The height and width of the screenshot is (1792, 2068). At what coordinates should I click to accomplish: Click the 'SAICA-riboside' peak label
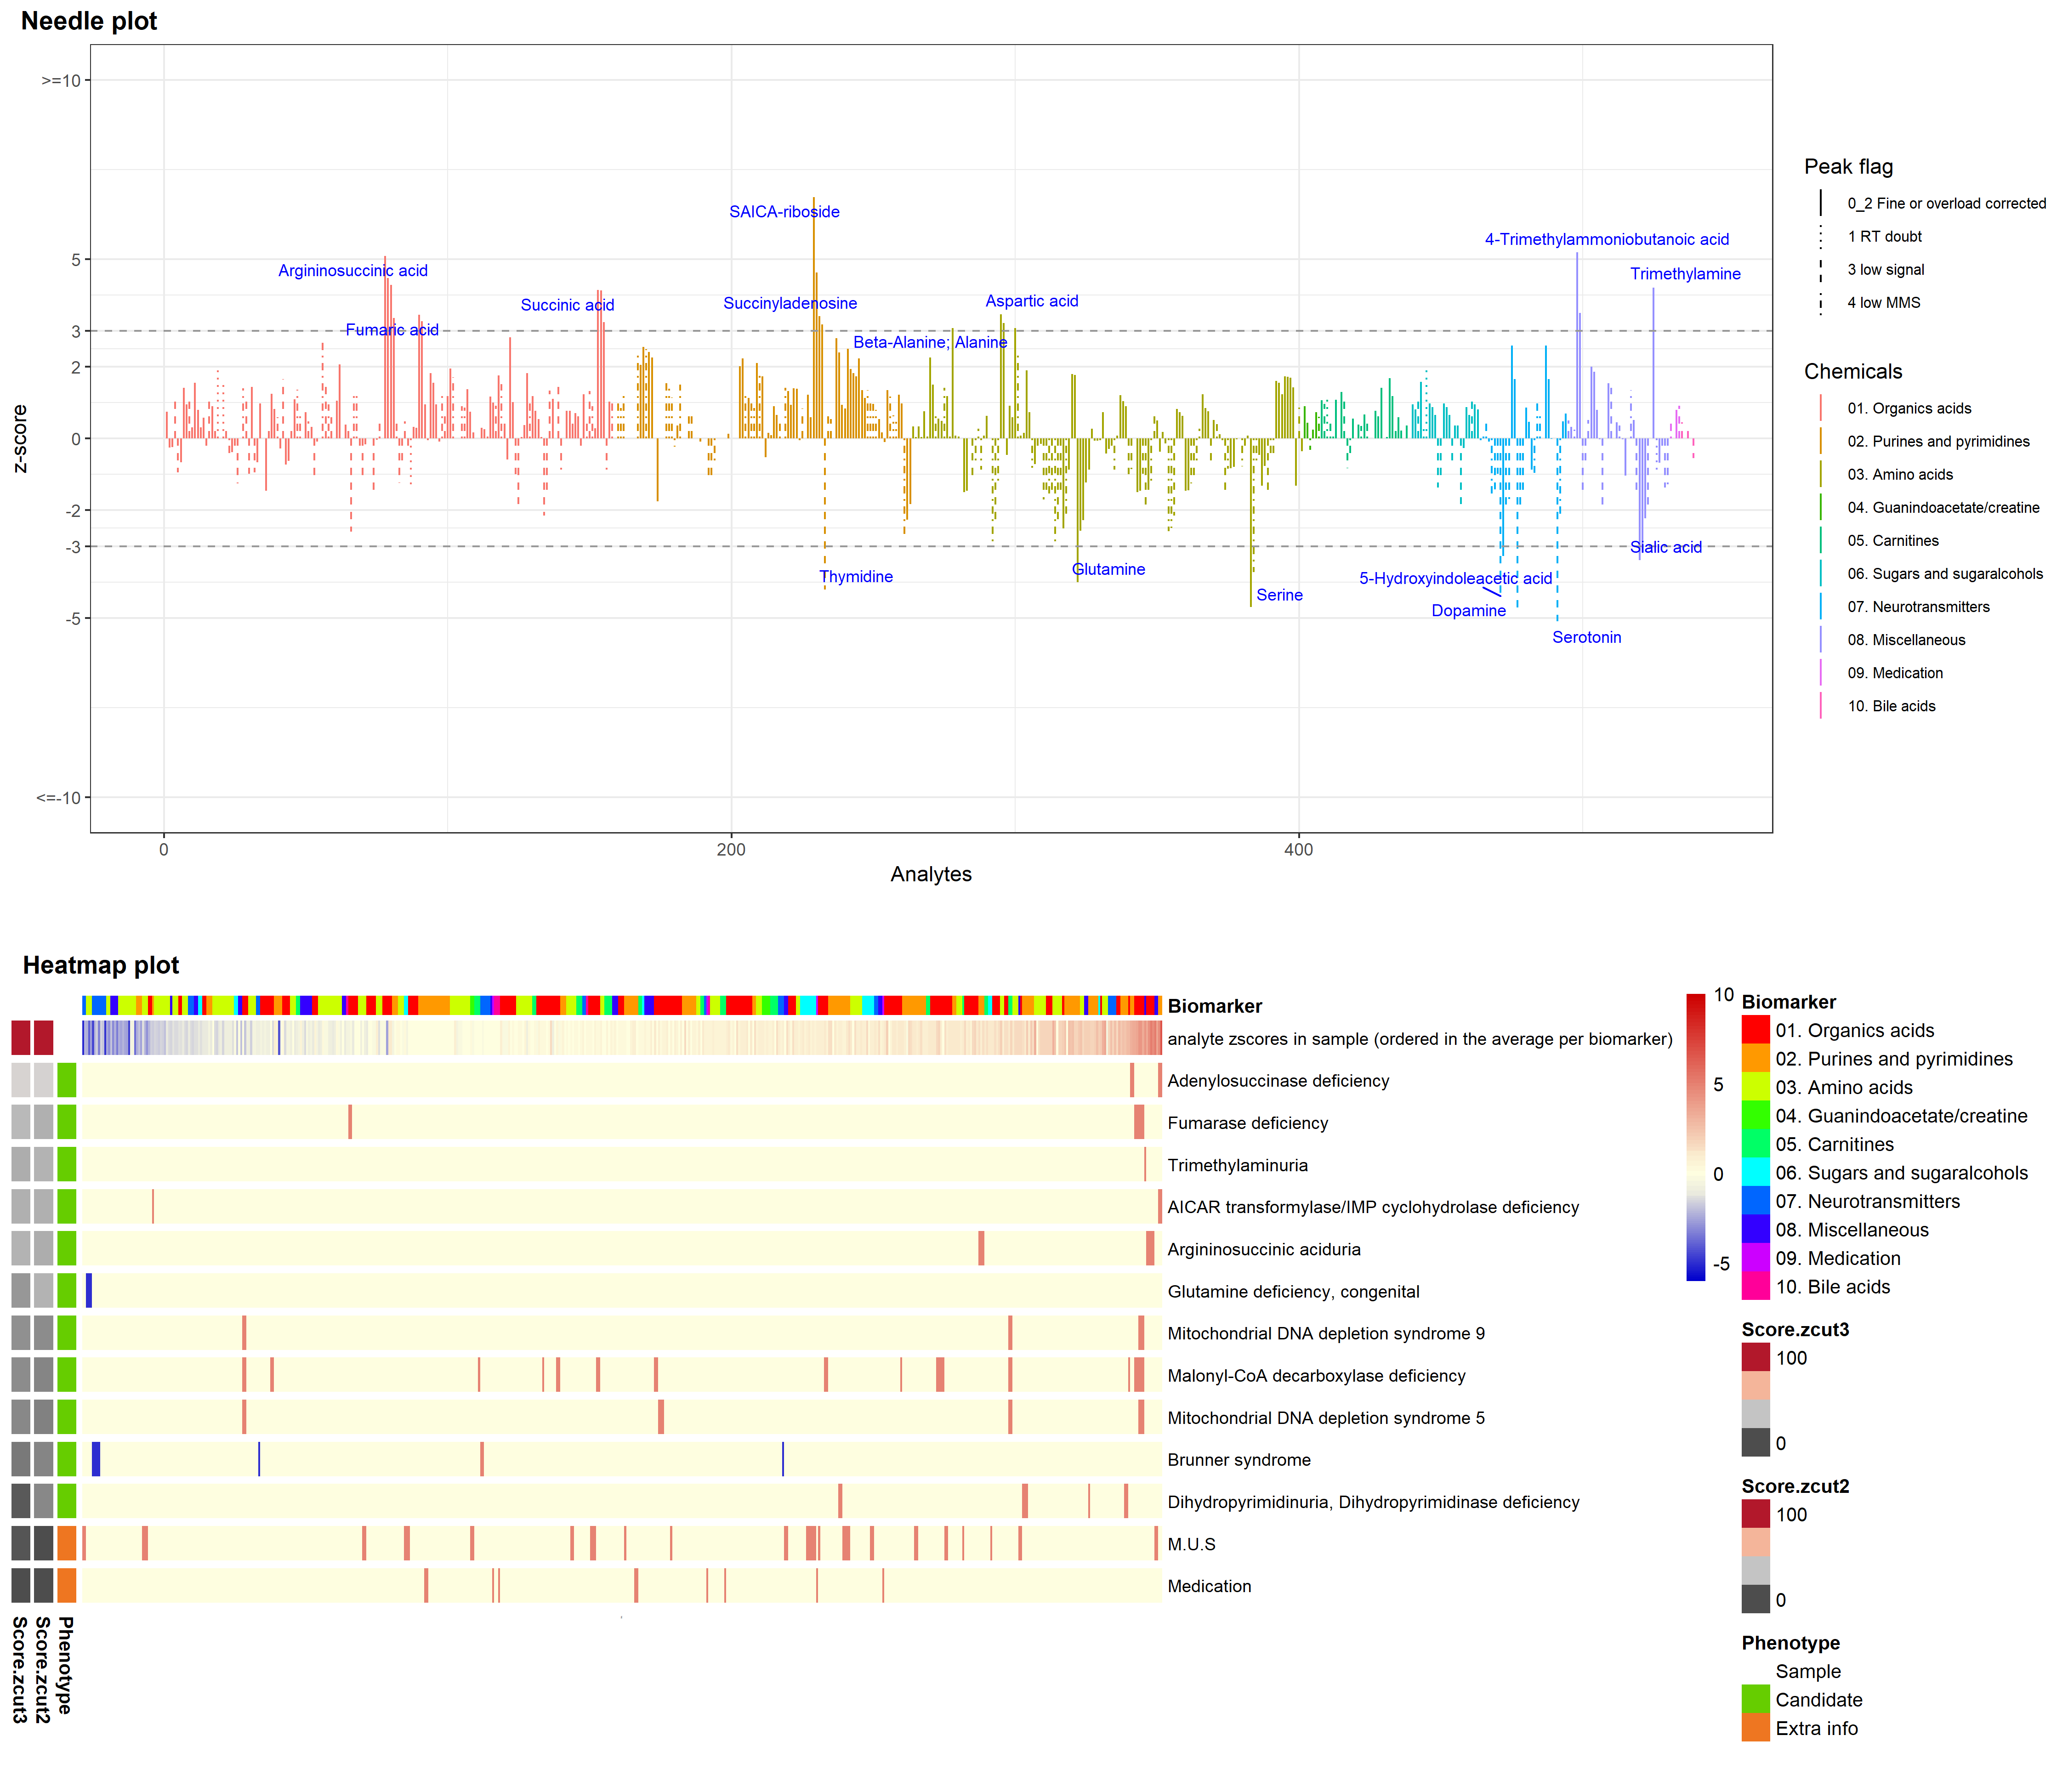tap(784, 212)
